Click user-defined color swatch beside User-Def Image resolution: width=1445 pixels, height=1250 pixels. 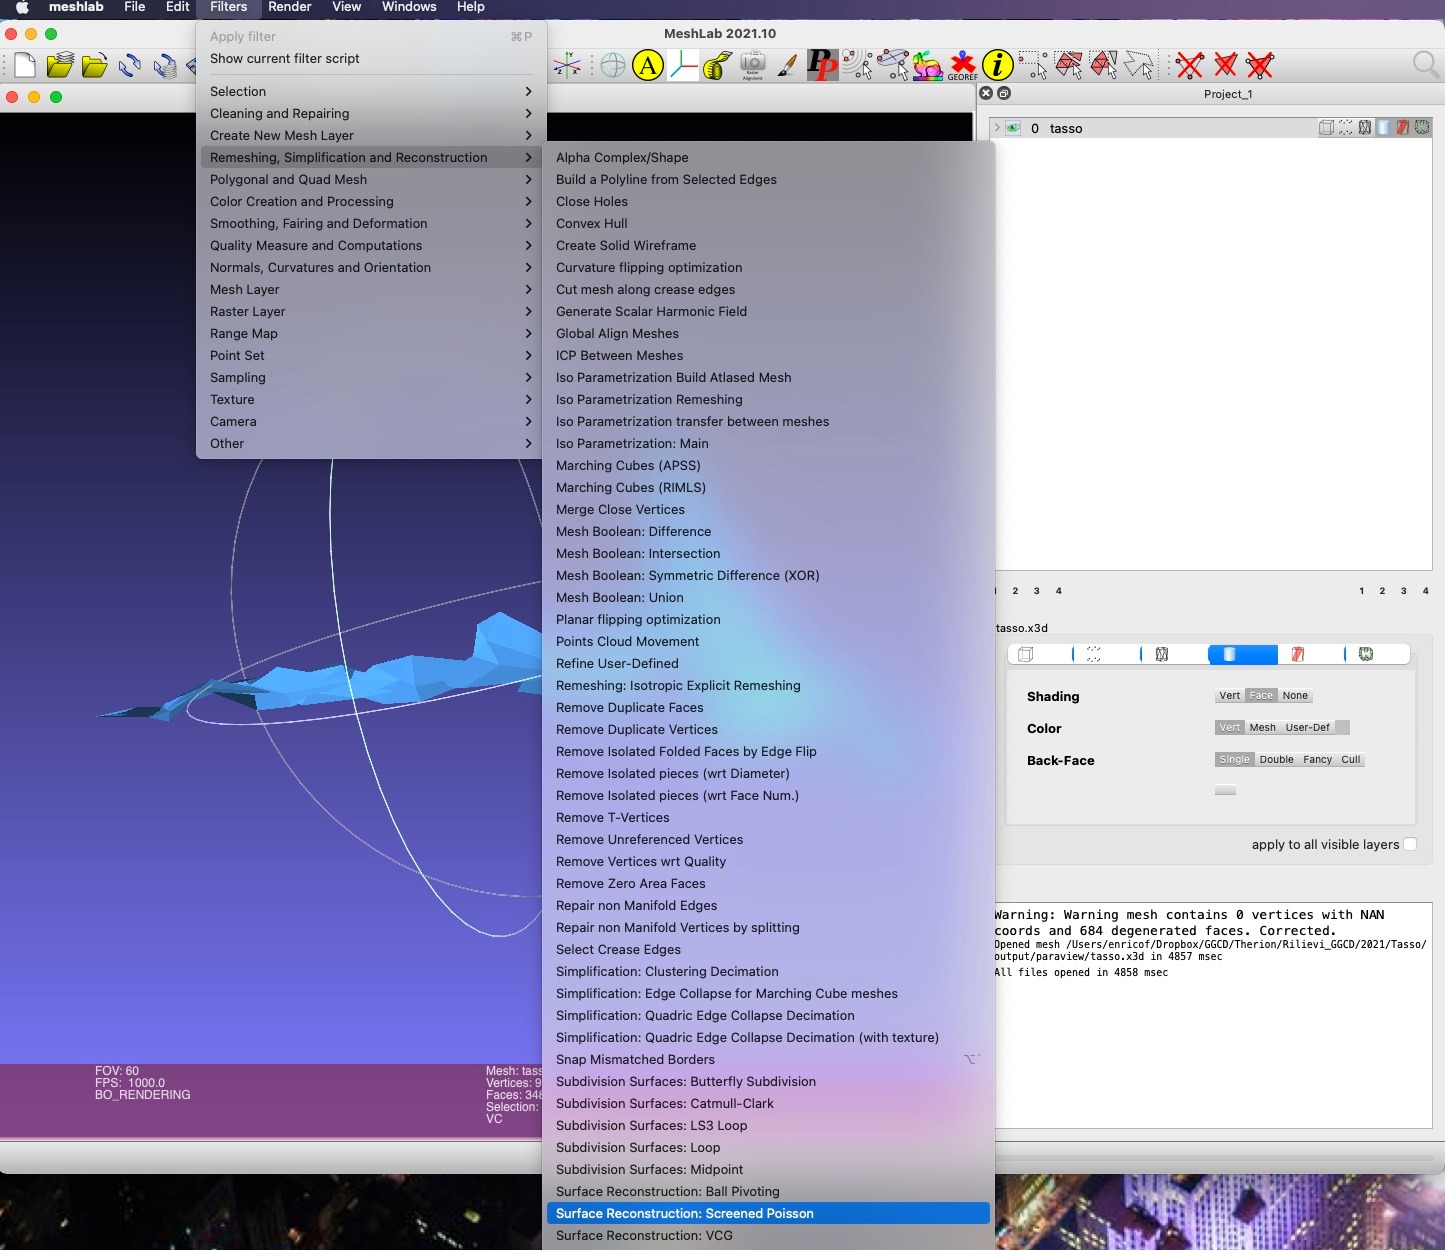point(1343,728)
